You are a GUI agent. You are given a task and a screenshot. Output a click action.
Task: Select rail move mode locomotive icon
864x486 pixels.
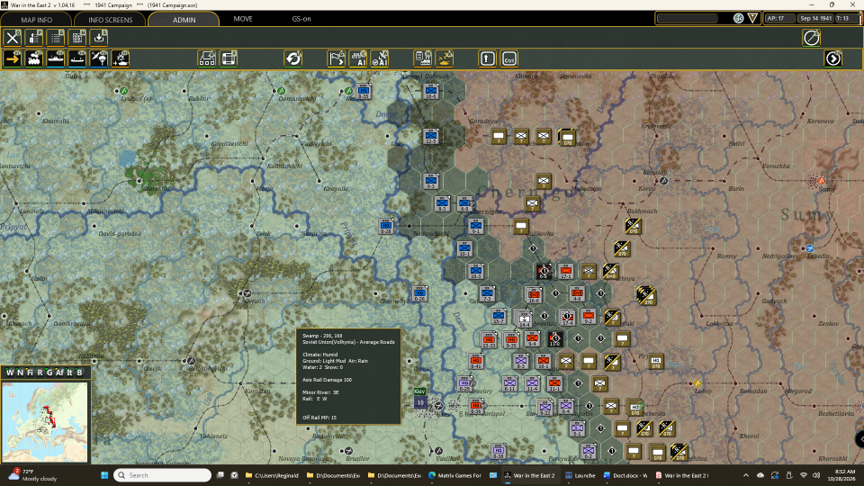pos(34,58)
